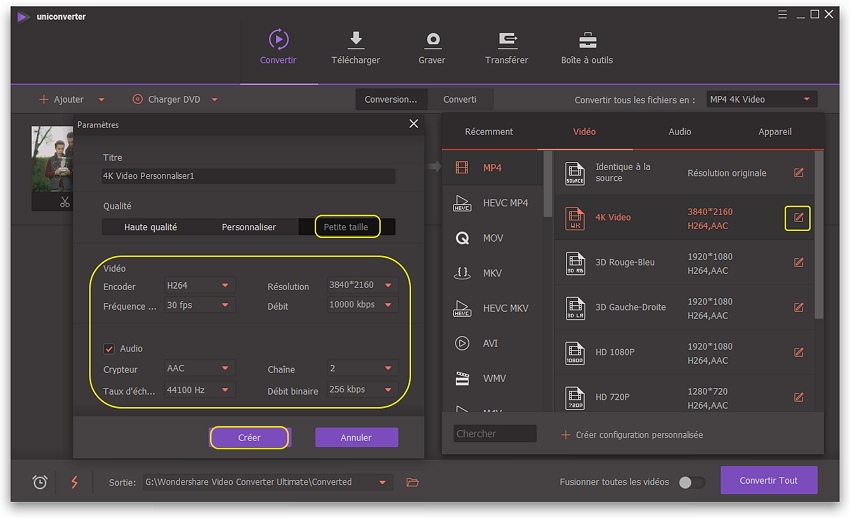Click the Créer button
Viewport: 850px width, 518px height.
tap(249, 438)
